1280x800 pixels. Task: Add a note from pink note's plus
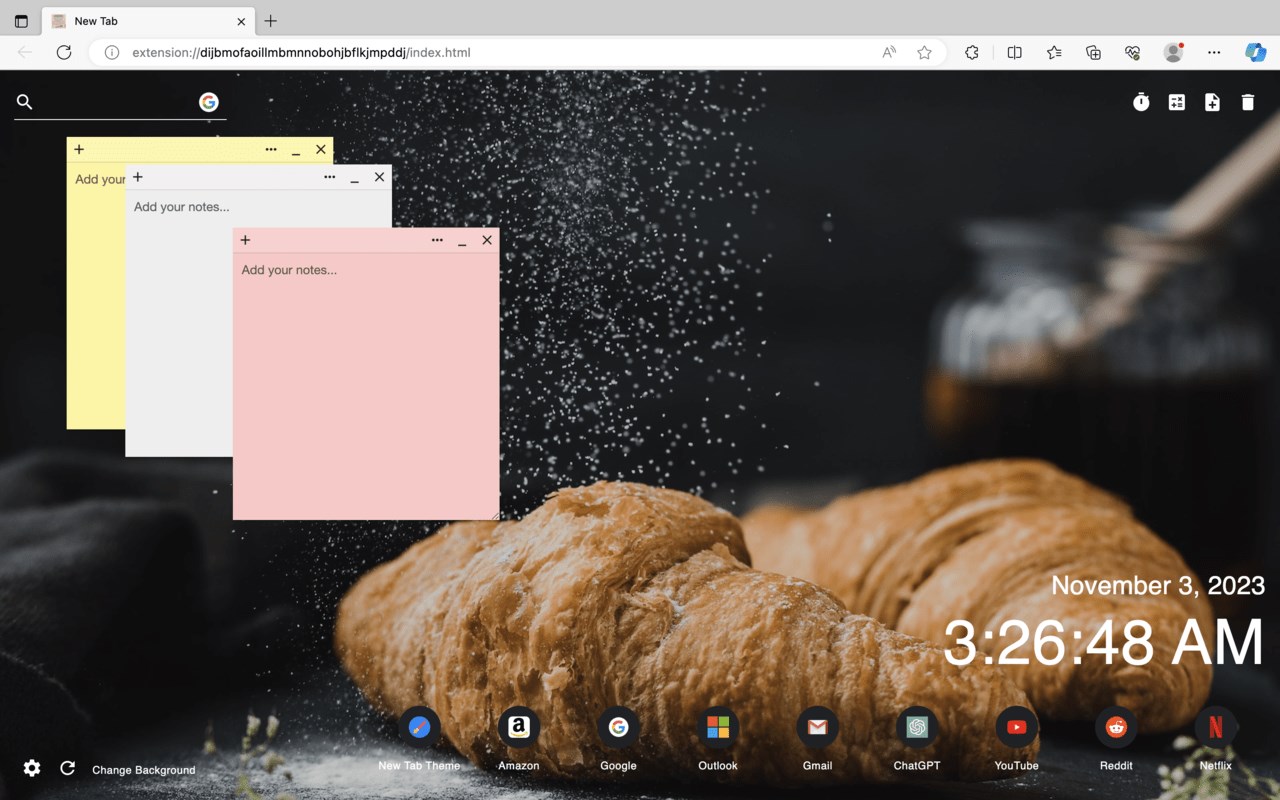pos(245,240)
